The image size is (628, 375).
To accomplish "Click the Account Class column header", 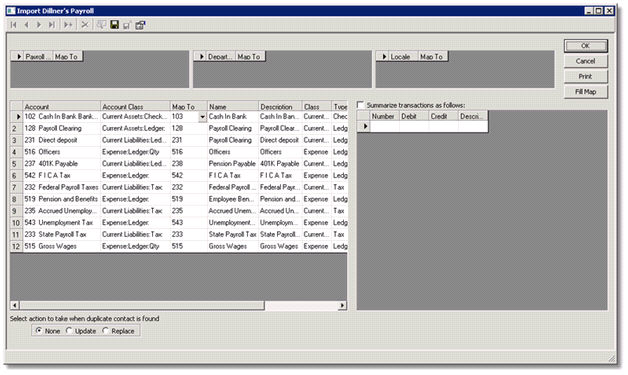I will coord(135,107).
